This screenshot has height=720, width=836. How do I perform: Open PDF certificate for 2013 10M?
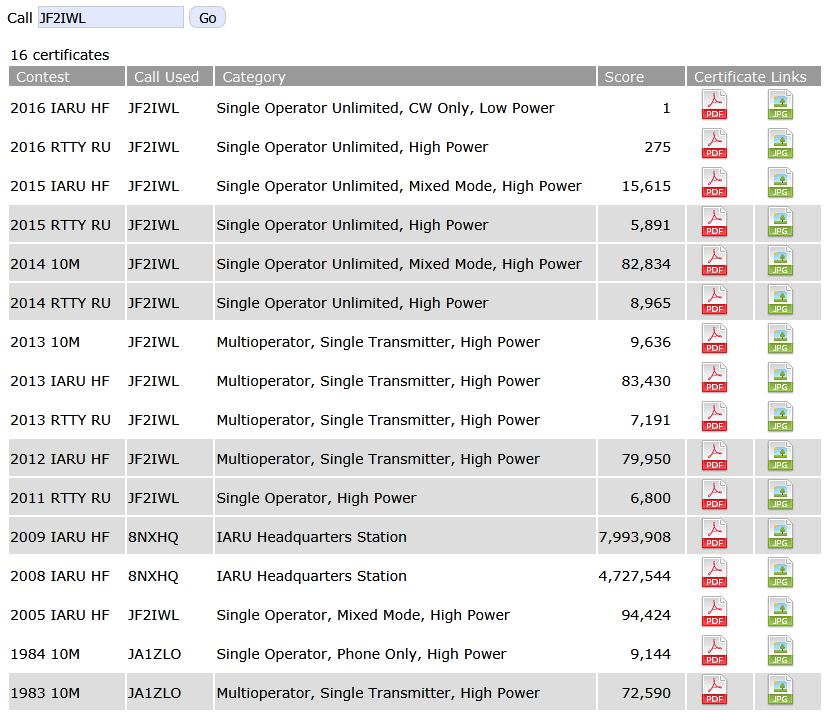coord(714,339)
